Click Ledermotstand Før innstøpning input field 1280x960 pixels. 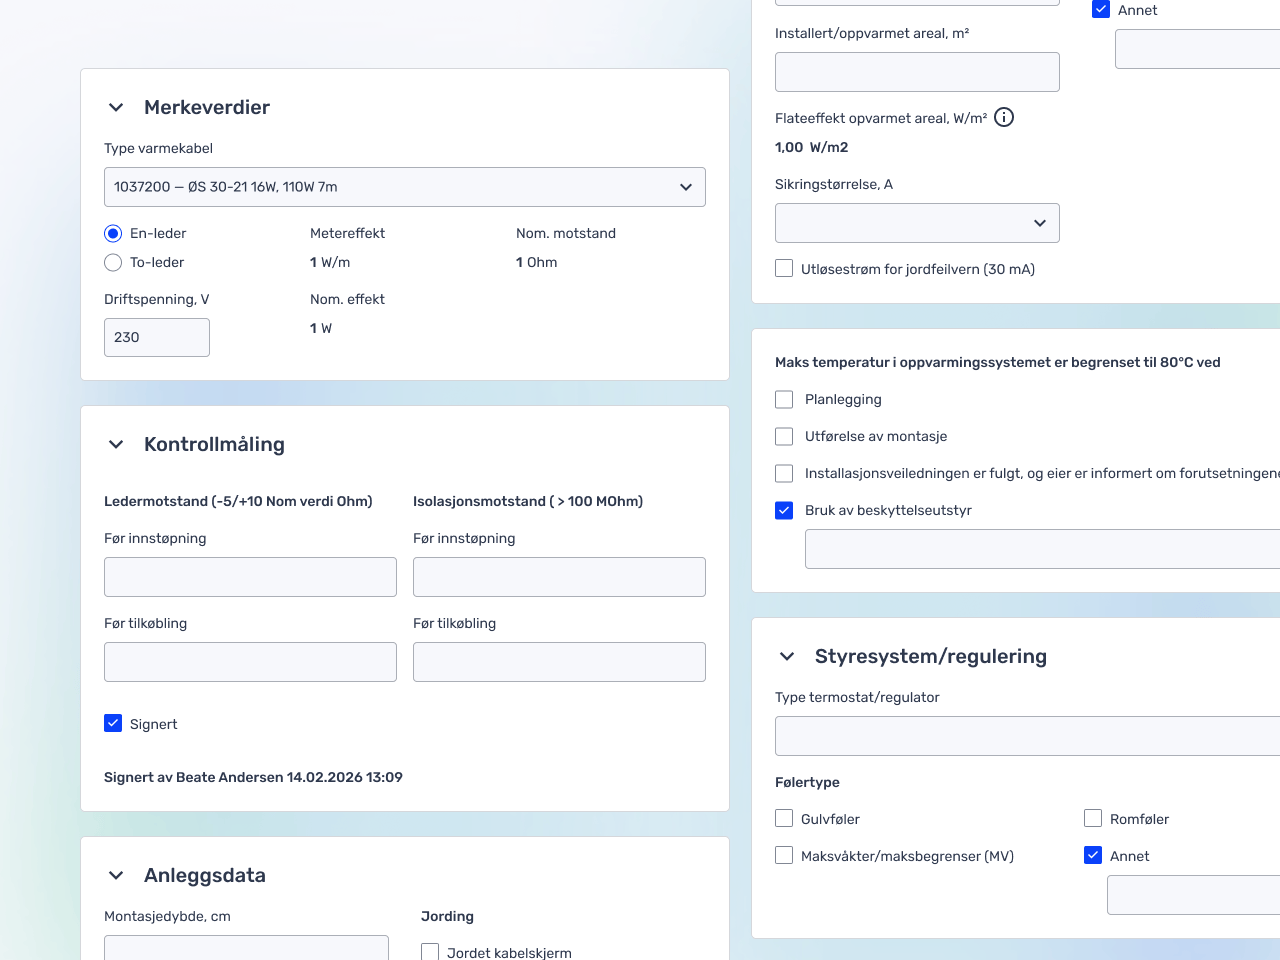tap(250, 577)
